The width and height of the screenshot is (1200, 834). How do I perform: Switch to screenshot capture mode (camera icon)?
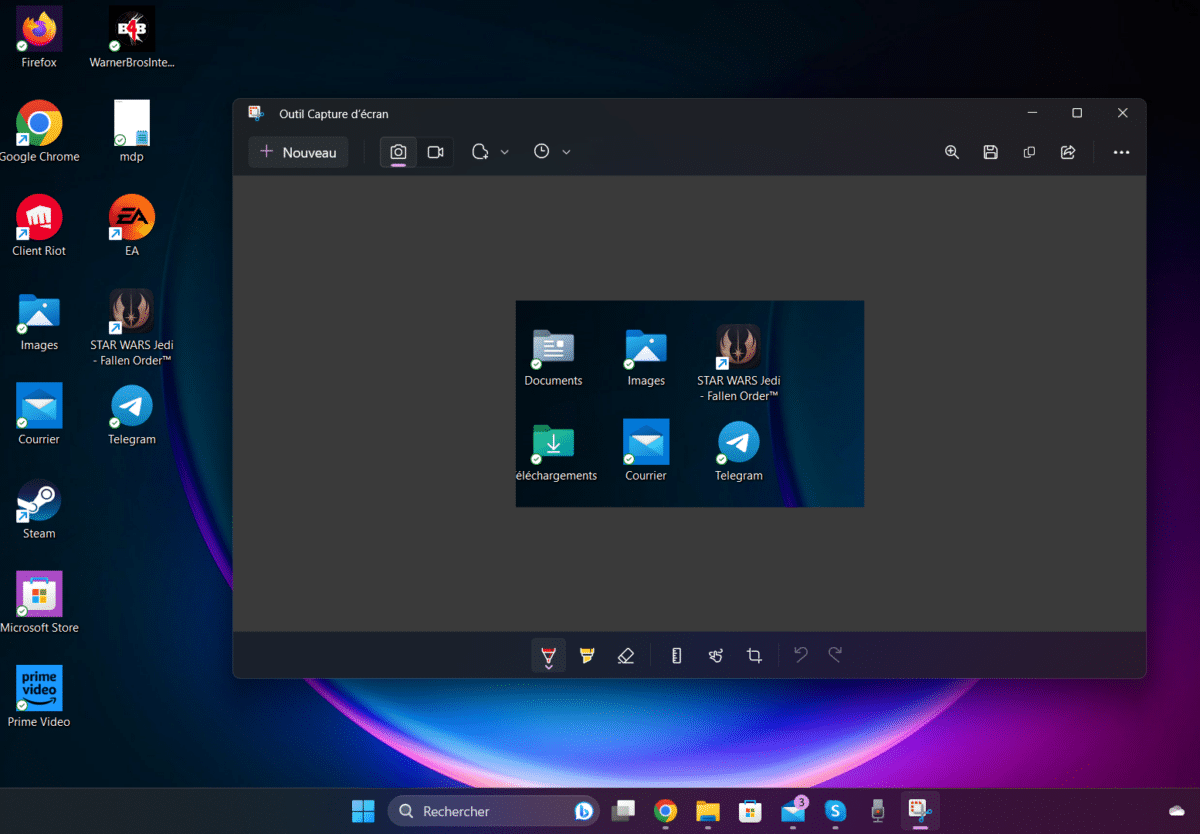(x=398, y=152)
